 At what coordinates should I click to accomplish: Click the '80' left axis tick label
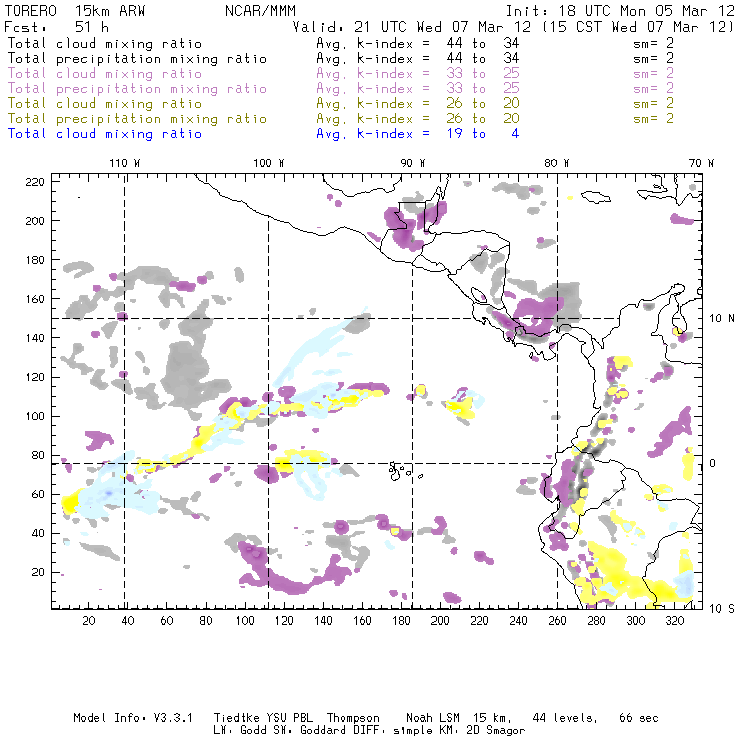coord(38,455)
